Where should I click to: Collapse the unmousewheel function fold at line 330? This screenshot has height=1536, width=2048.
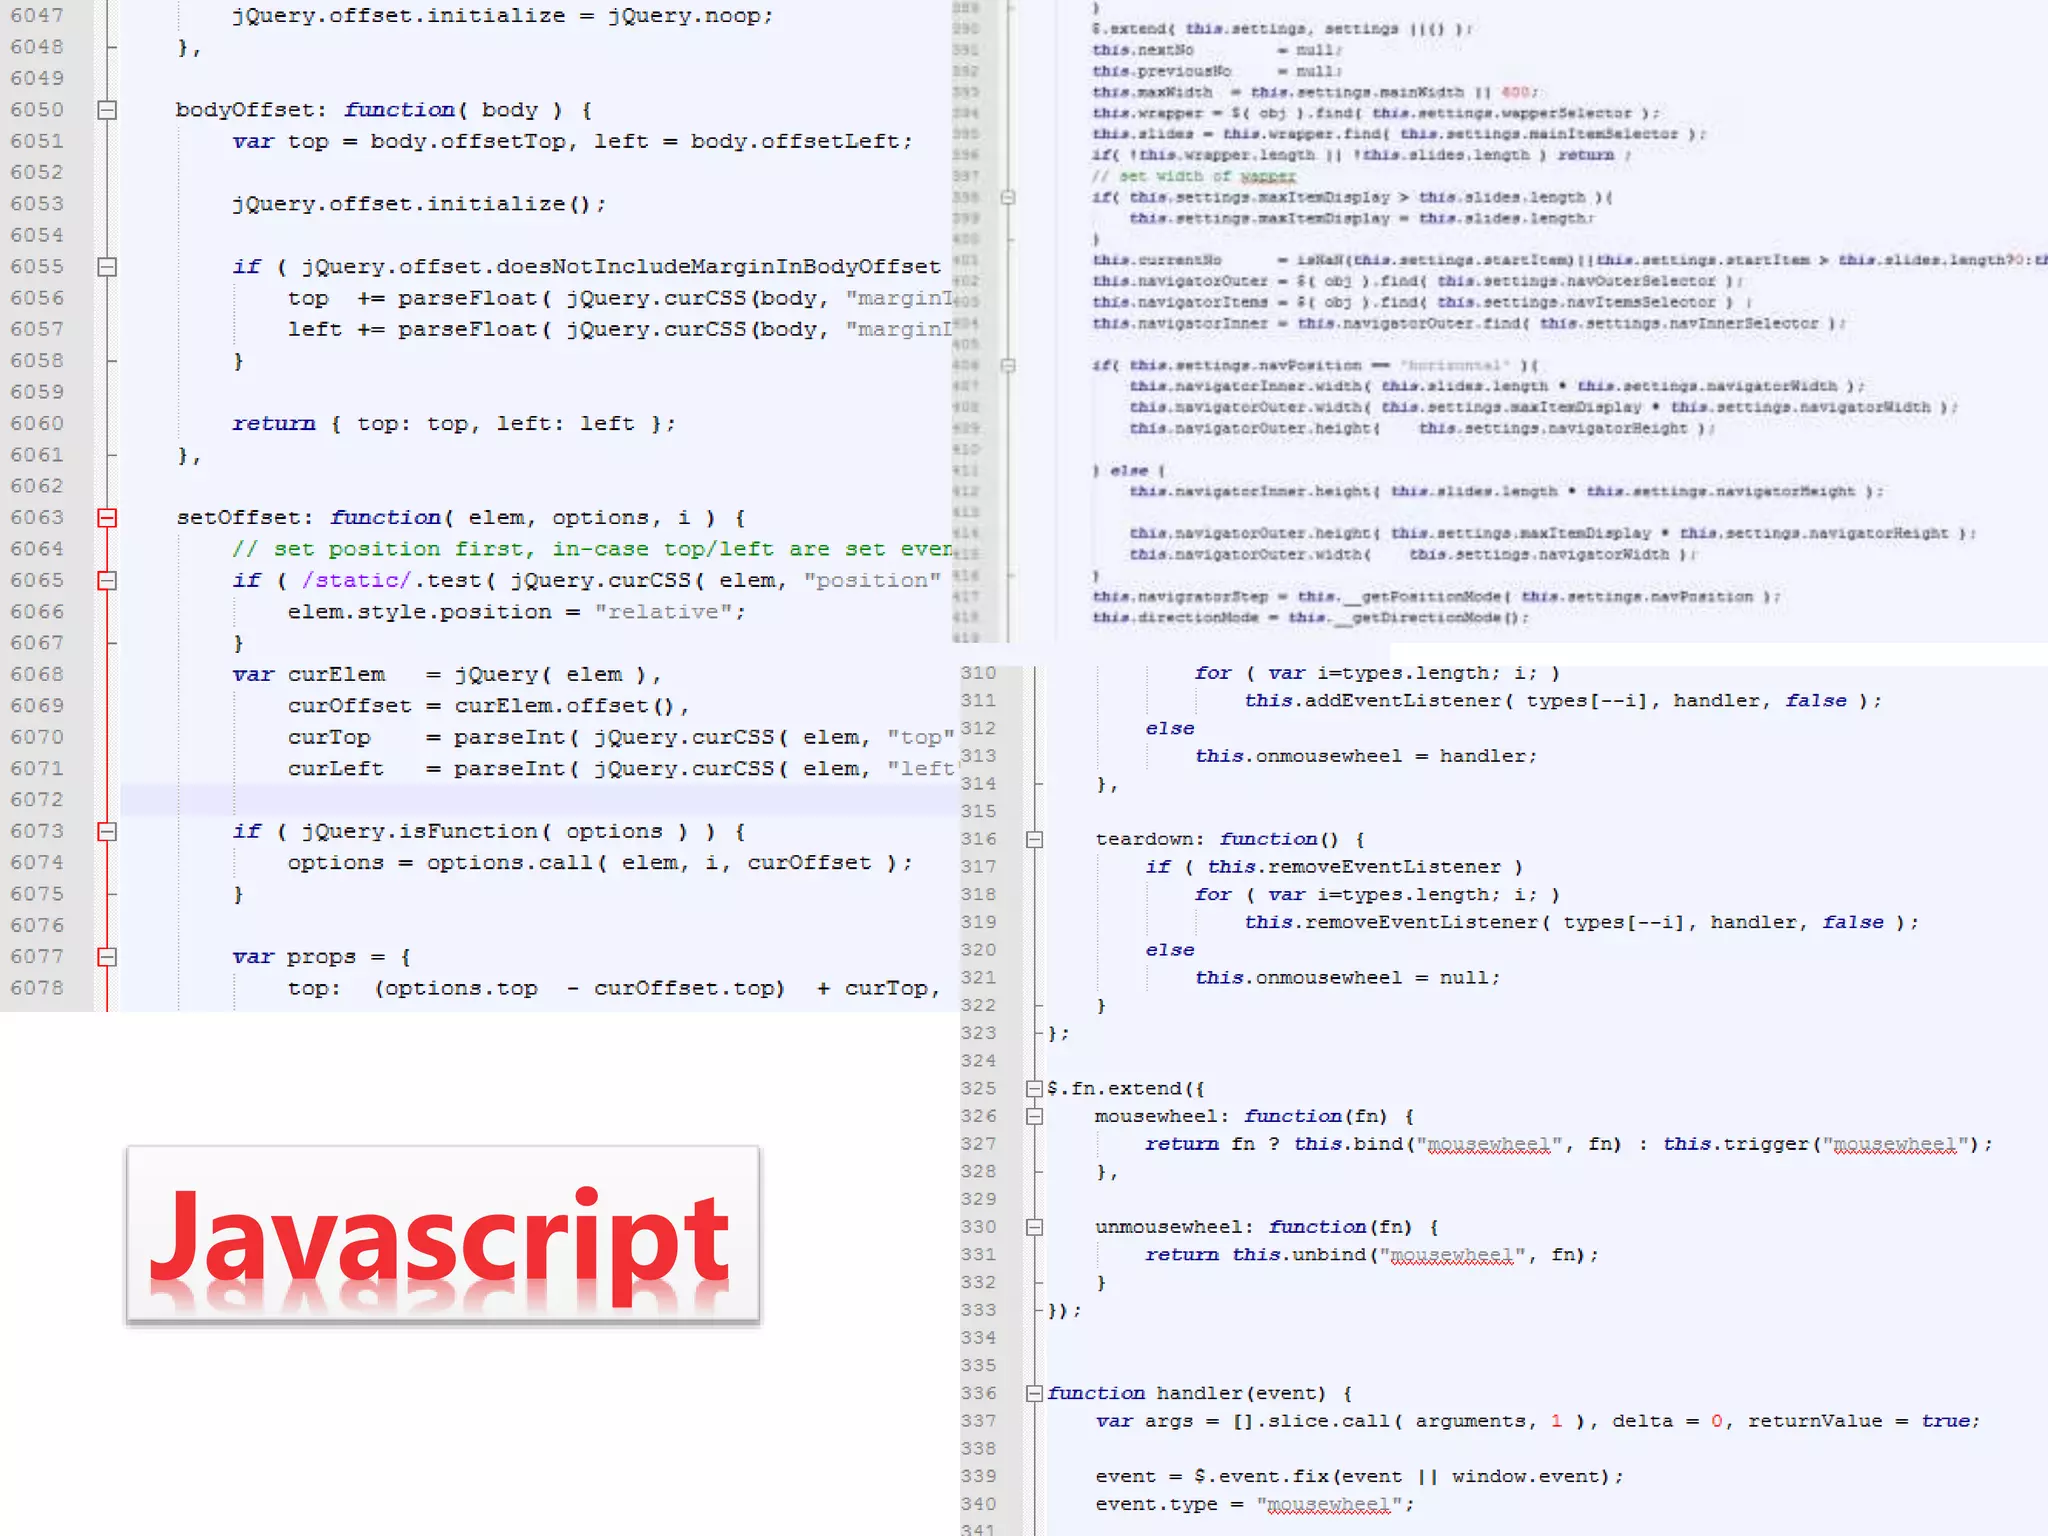point(1035,1228)
